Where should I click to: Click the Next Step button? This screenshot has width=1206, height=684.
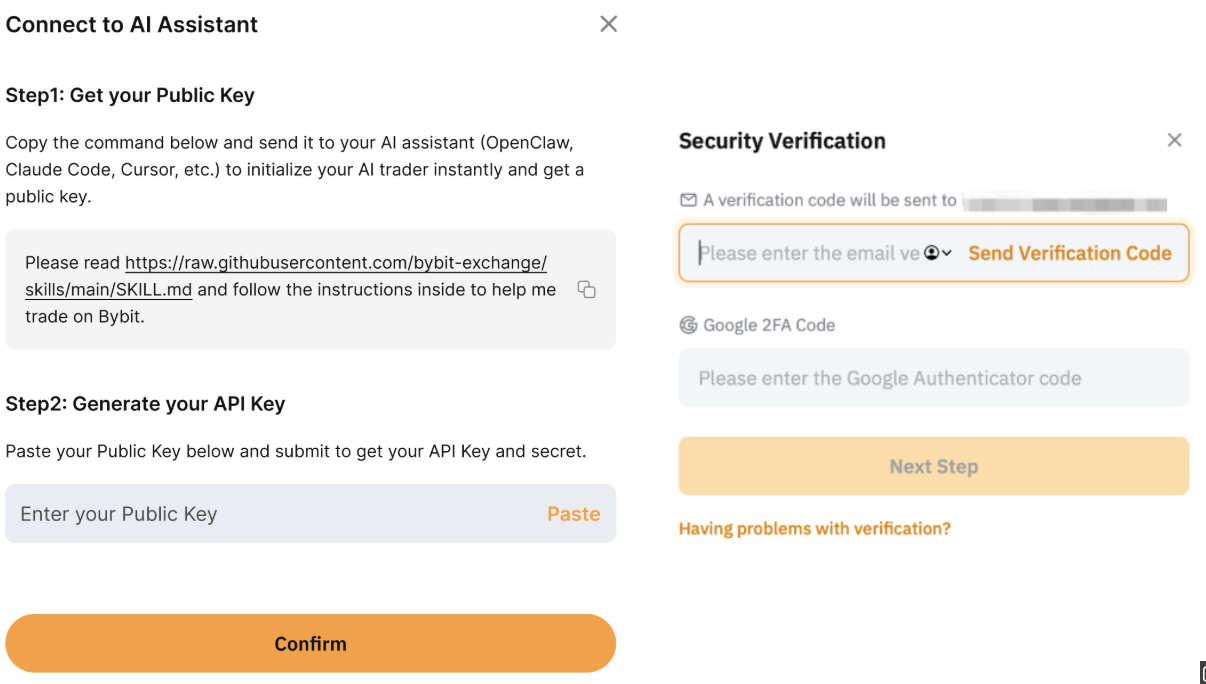tap(934, 466)
